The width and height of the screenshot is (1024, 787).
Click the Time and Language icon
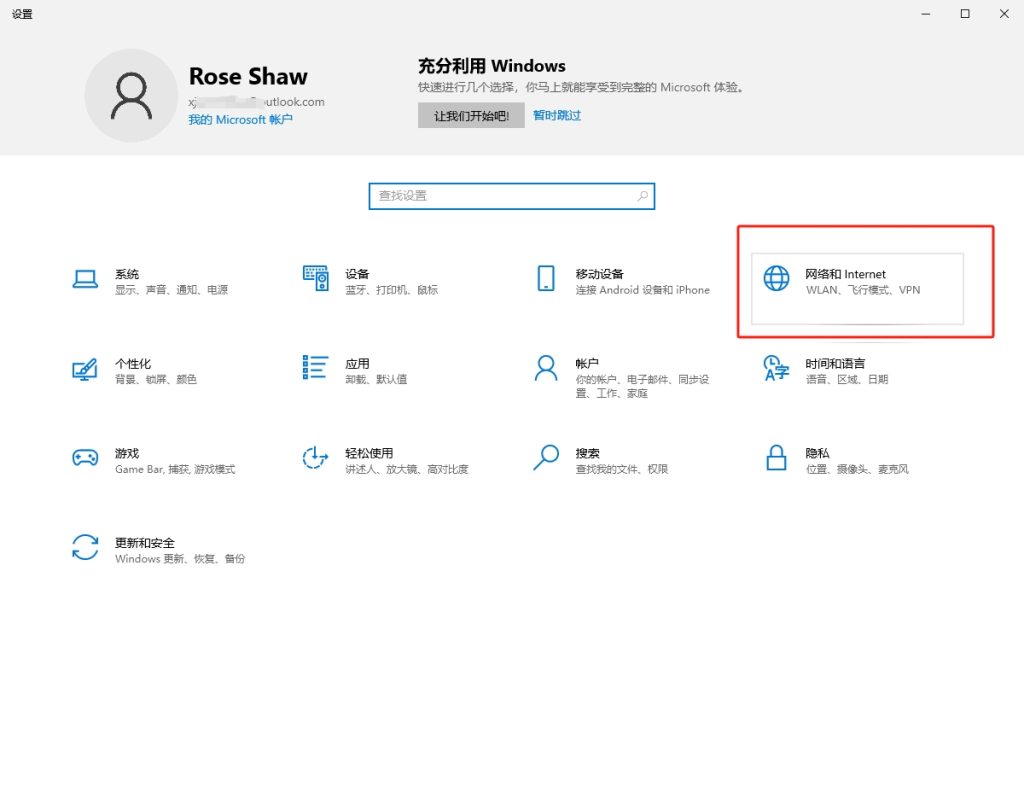(x=776, y=368)
